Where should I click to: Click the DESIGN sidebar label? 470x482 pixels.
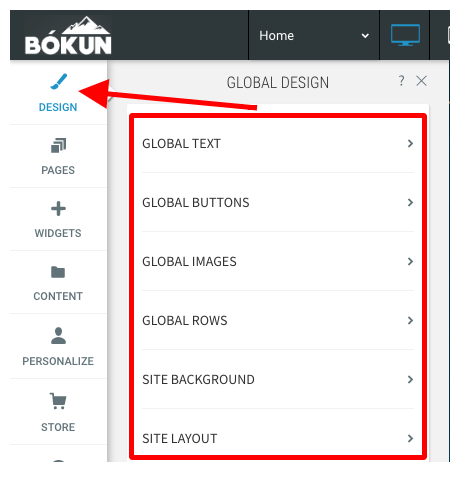click(x=58, y=107)
